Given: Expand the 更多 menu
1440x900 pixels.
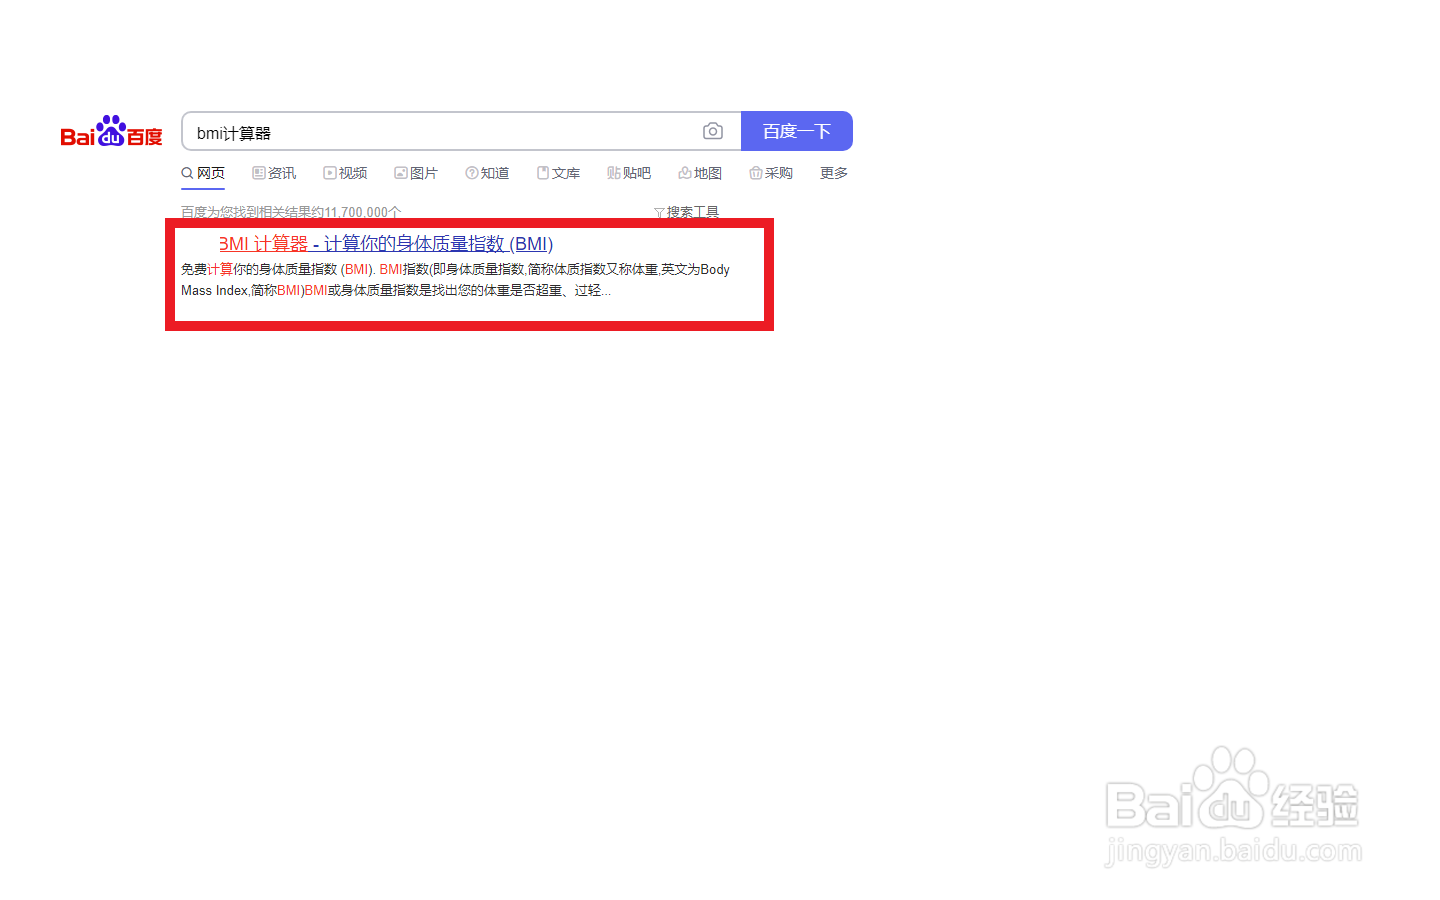Looking at the screenshot, I should tap(834, 173).
